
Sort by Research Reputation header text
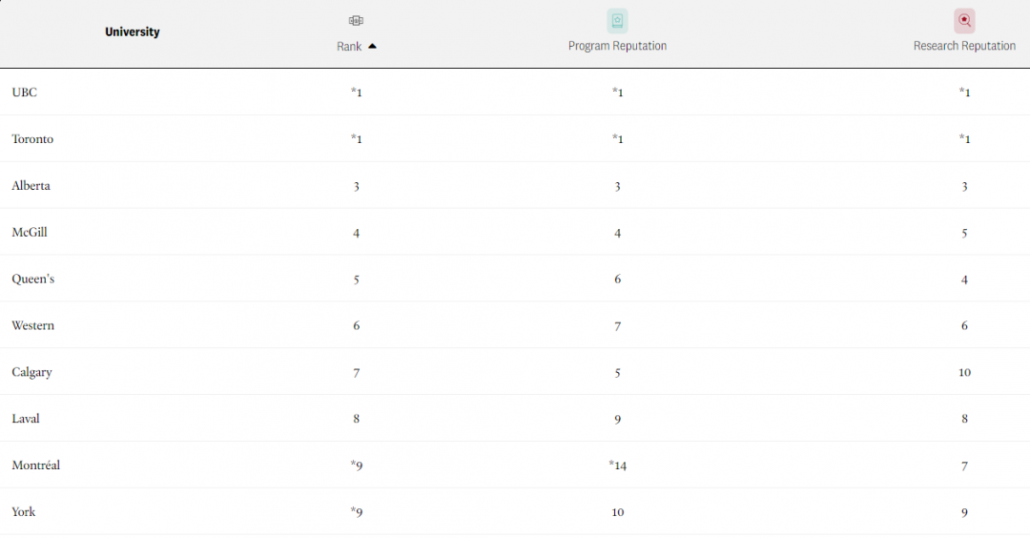point(964,46)
